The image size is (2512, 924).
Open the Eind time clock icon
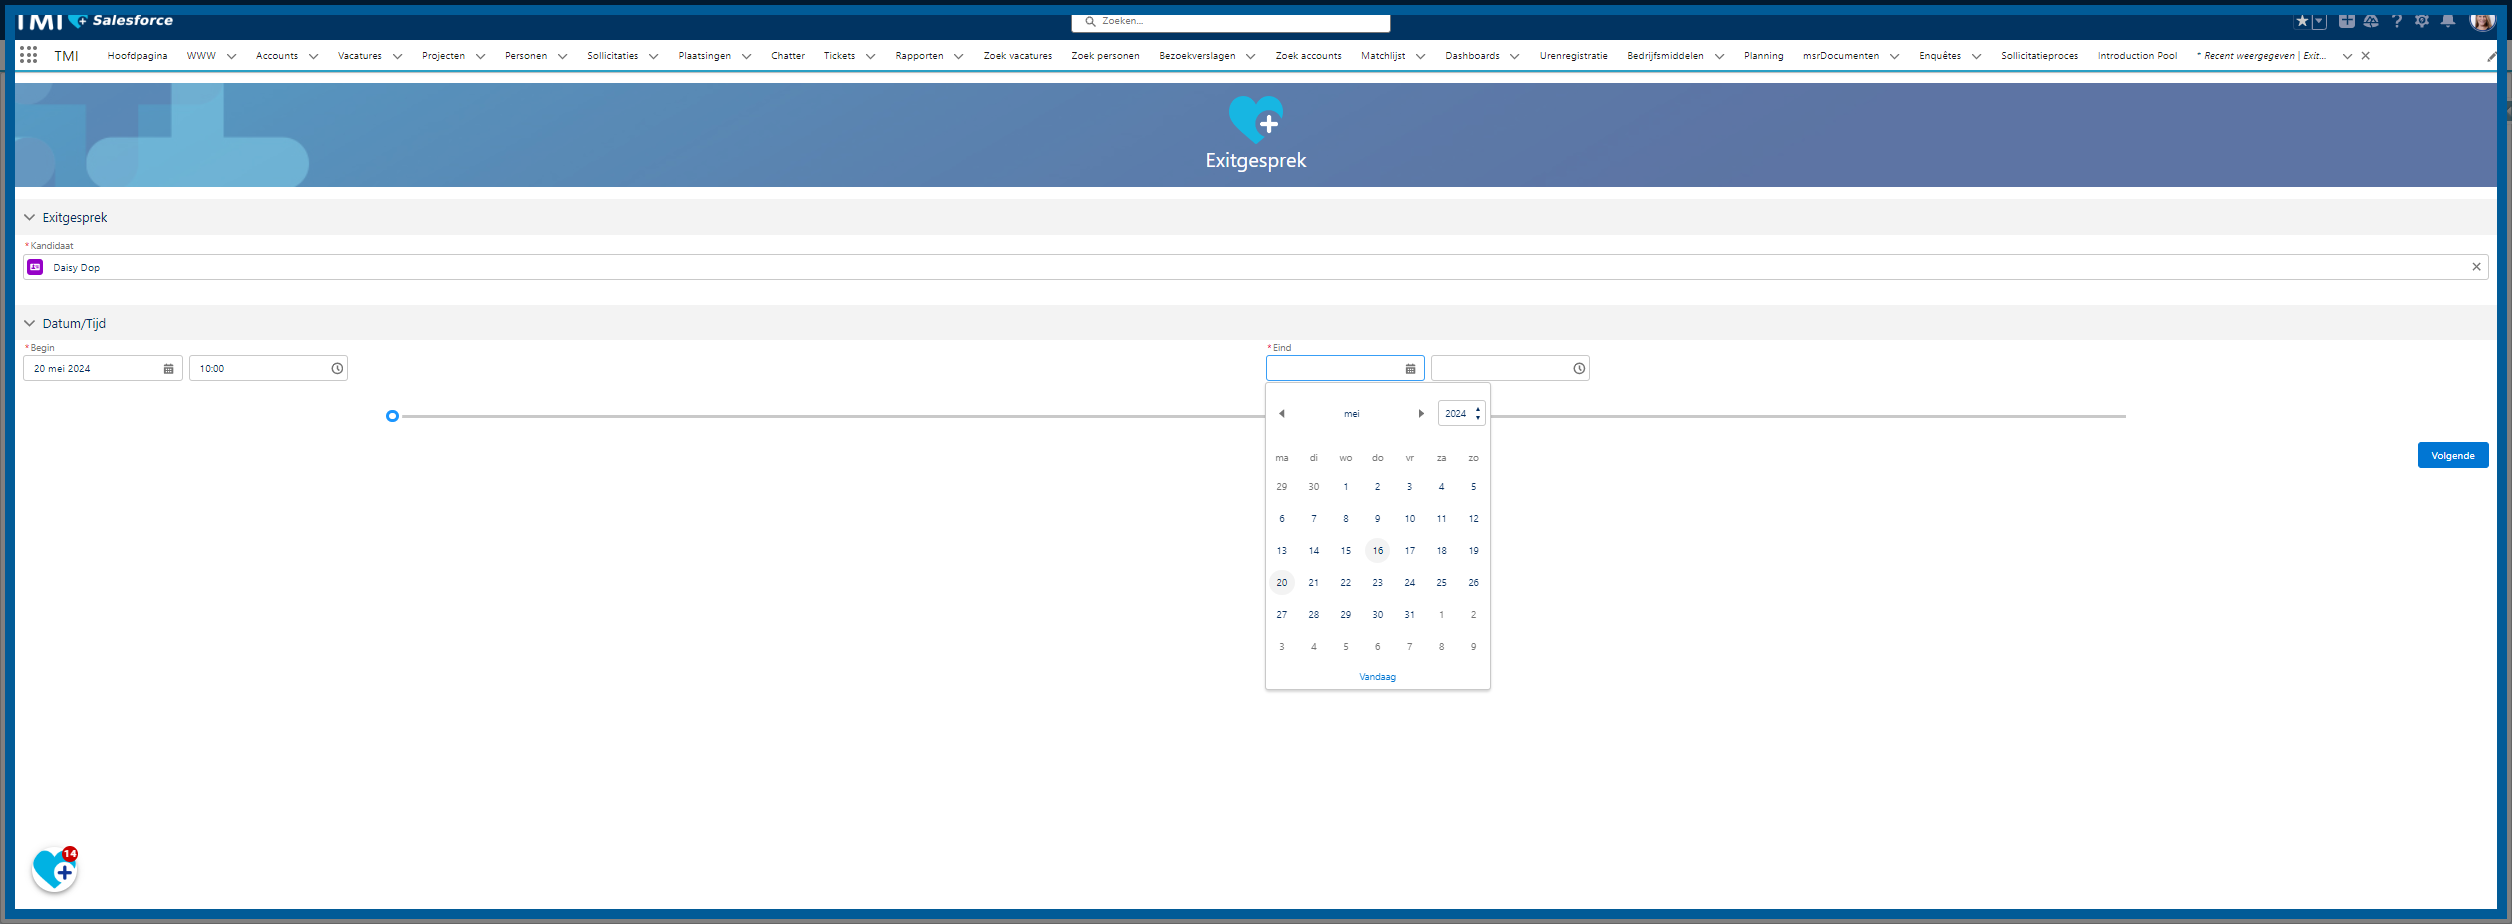pyautogui.click(x=1579, y=369)
